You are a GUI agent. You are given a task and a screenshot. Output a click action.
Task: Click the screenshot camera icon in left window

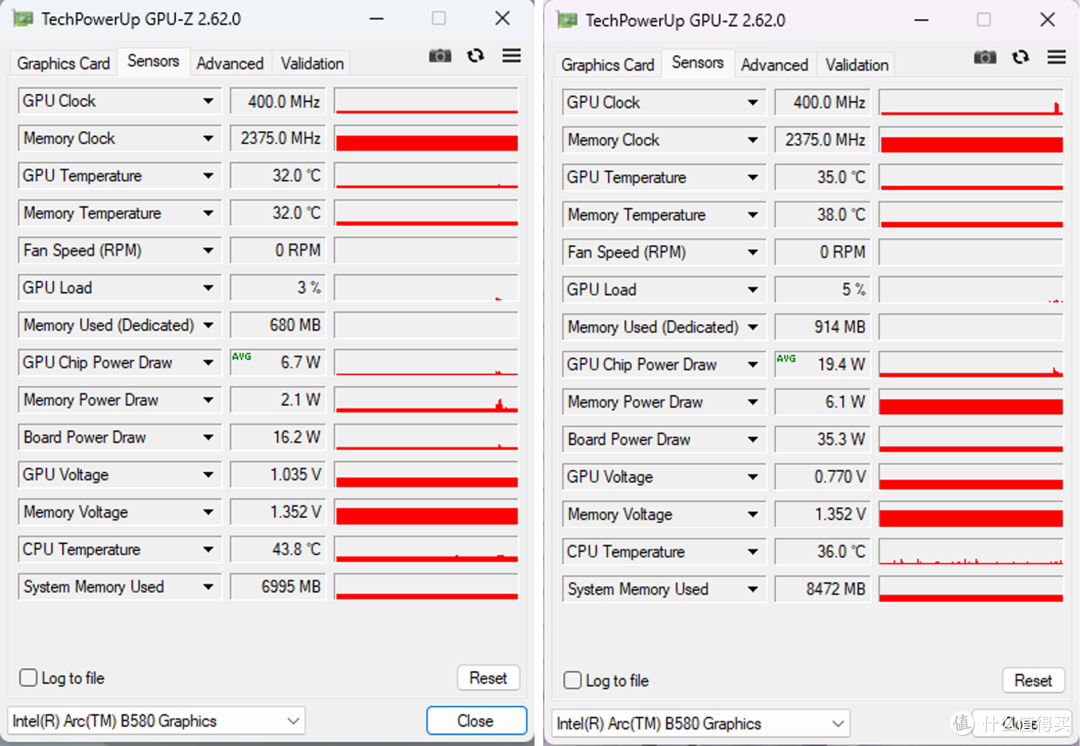point(440,56)
